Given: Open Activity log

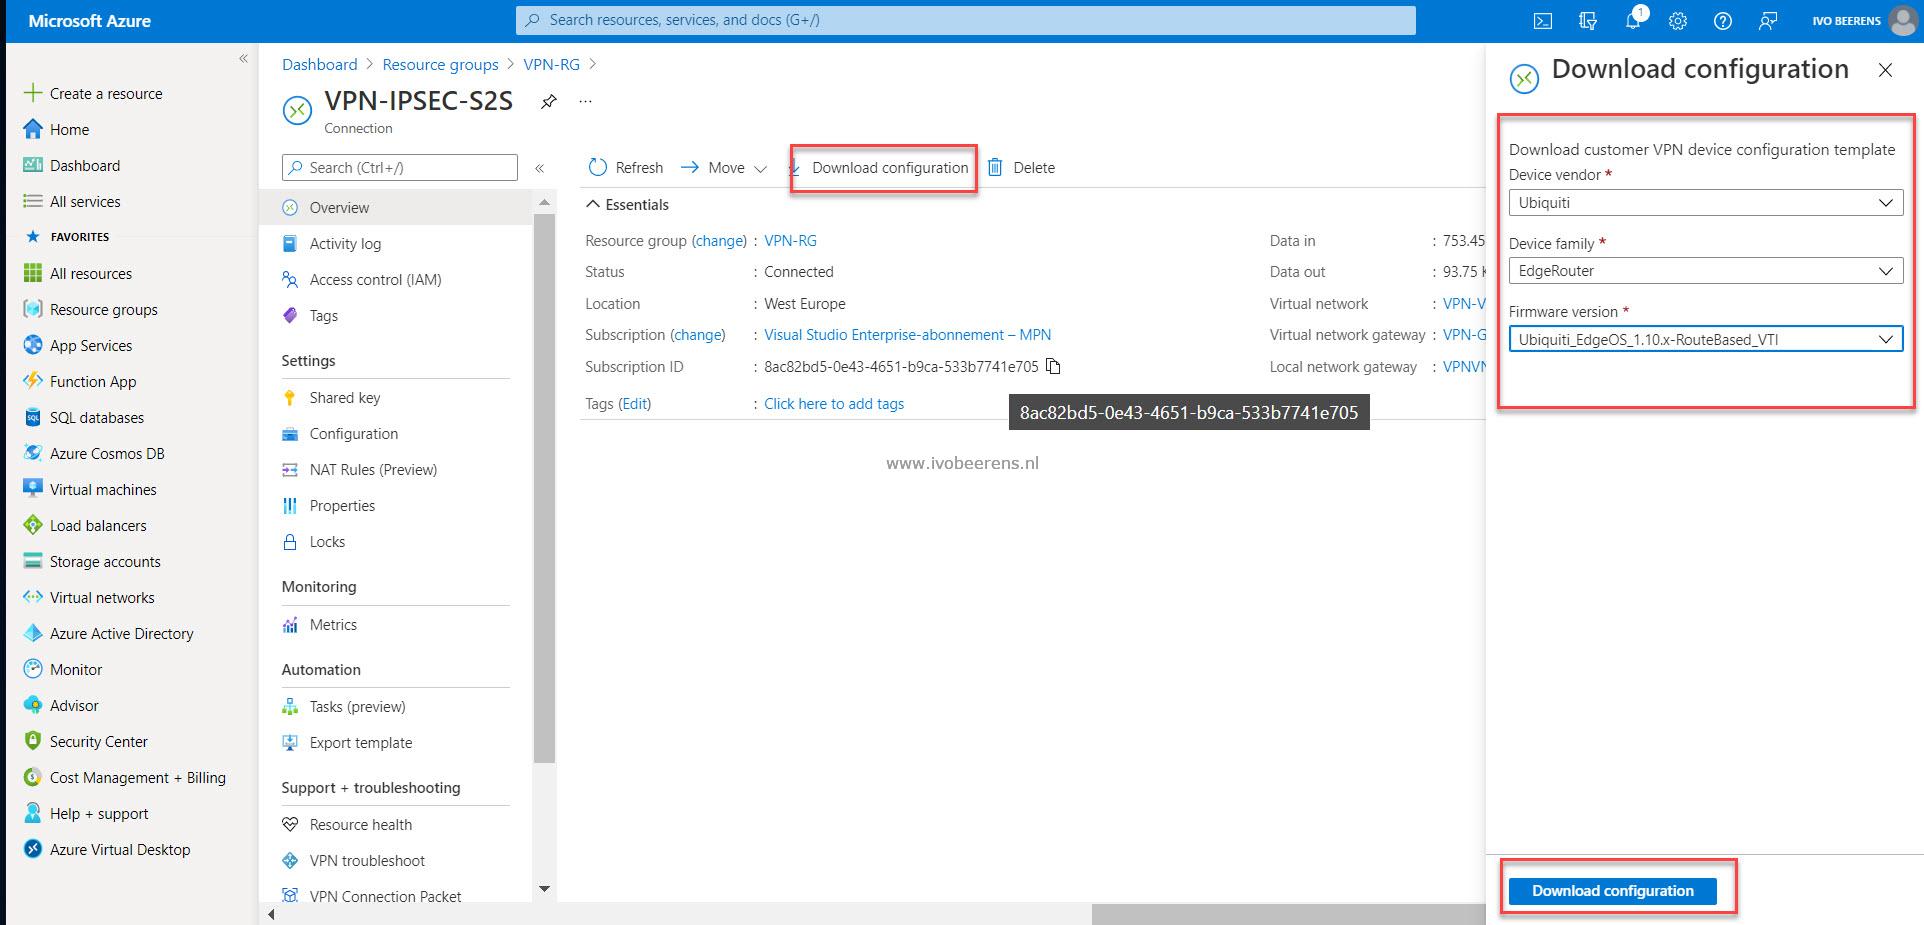Looking at the screenshot, I should 345,243.
